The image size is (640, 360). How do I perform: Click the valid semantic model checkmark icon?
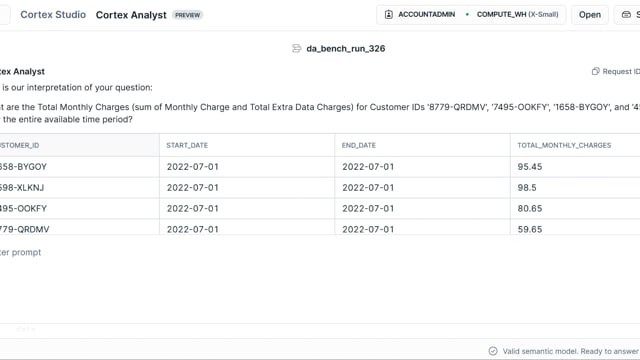[493, 351]
